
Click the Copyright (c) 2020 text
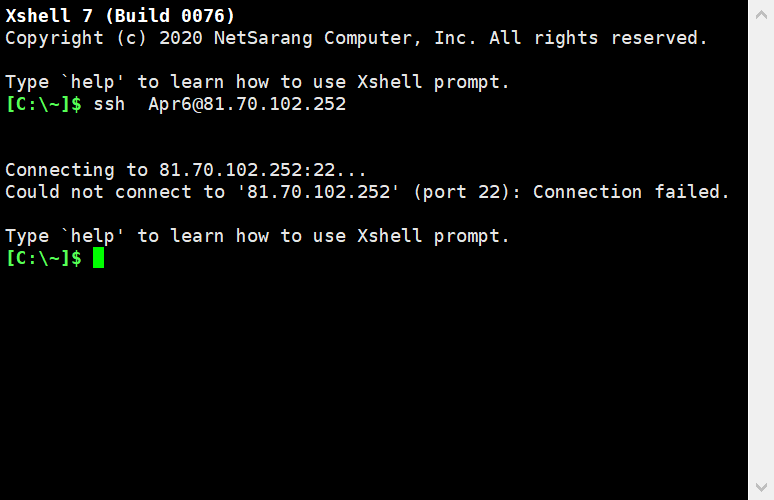pos(104,38)
